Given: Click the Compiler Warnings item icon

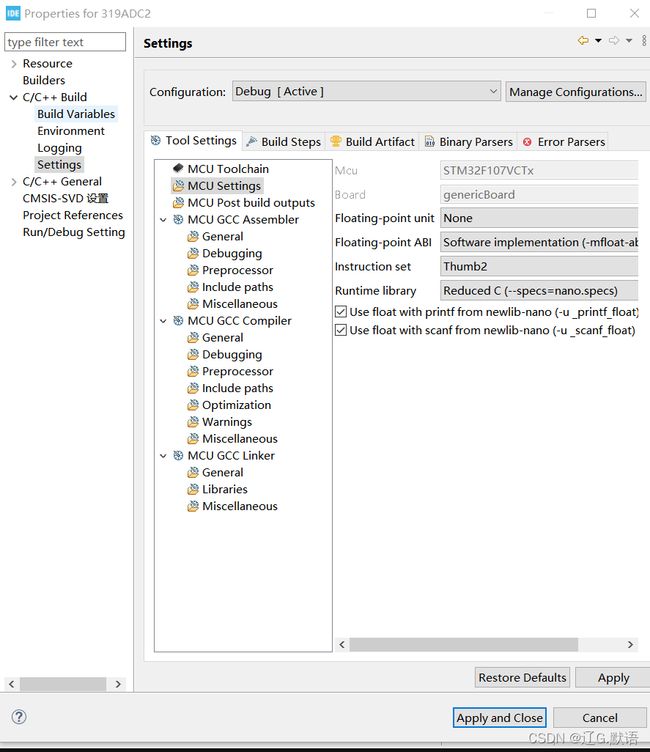Looking at the screenshot, I should click(x=193, y=422).
